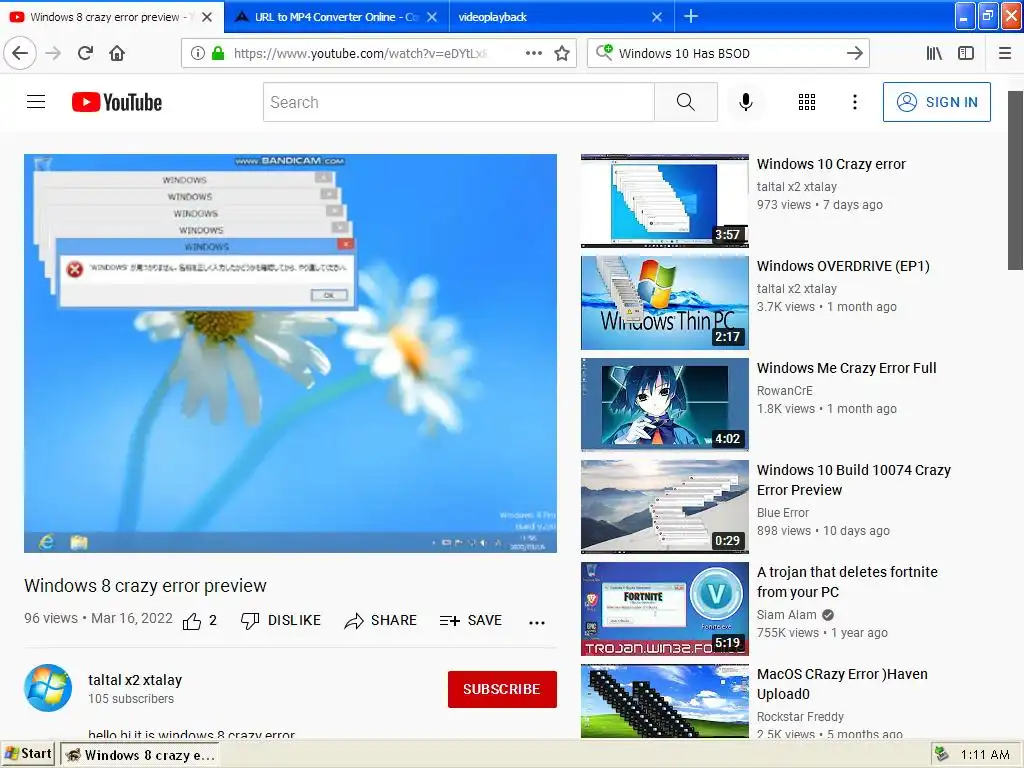Click the SIGN IN button

tap(936, 102)
